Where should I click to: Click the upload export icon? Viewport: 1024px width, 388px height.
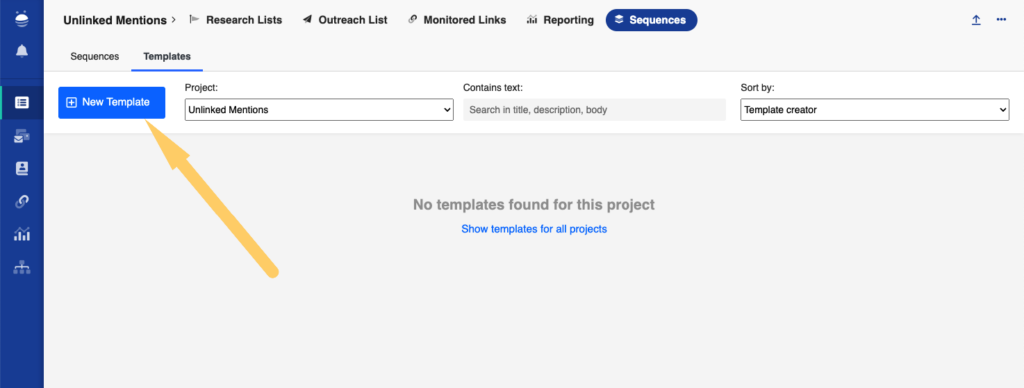[x=976, y=20]
